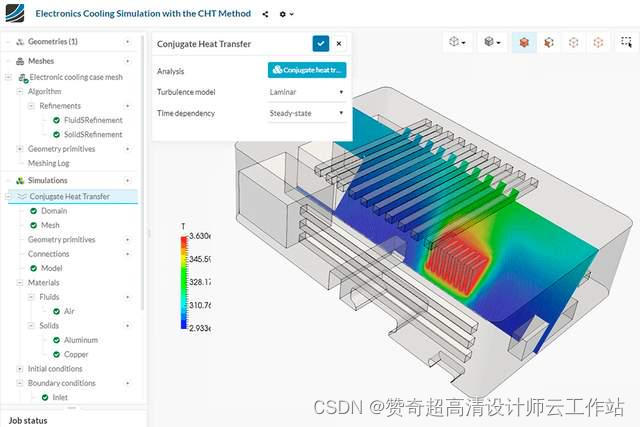Activate volume selection cube icon
The image size is (640, 427).
pyautogui.click(x=524, y=42)
